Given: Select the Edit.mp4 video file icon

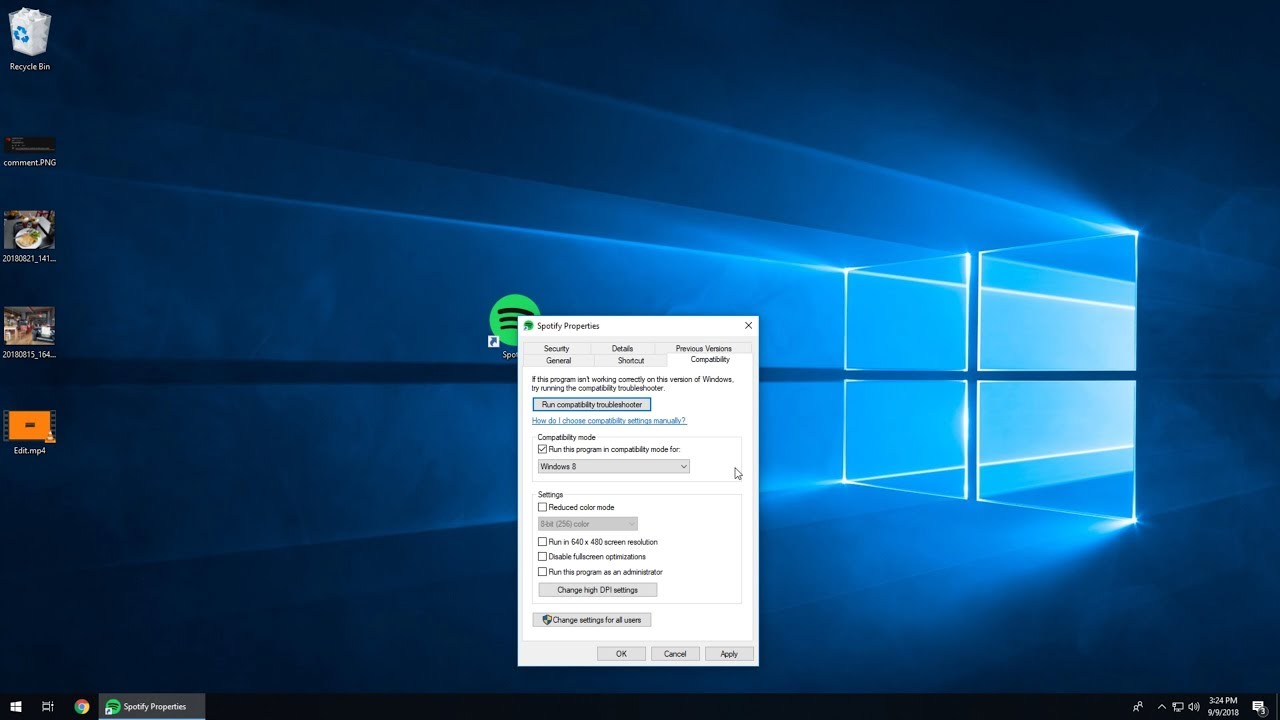Looking at the screenshot, I should click(x=29, y=432).
